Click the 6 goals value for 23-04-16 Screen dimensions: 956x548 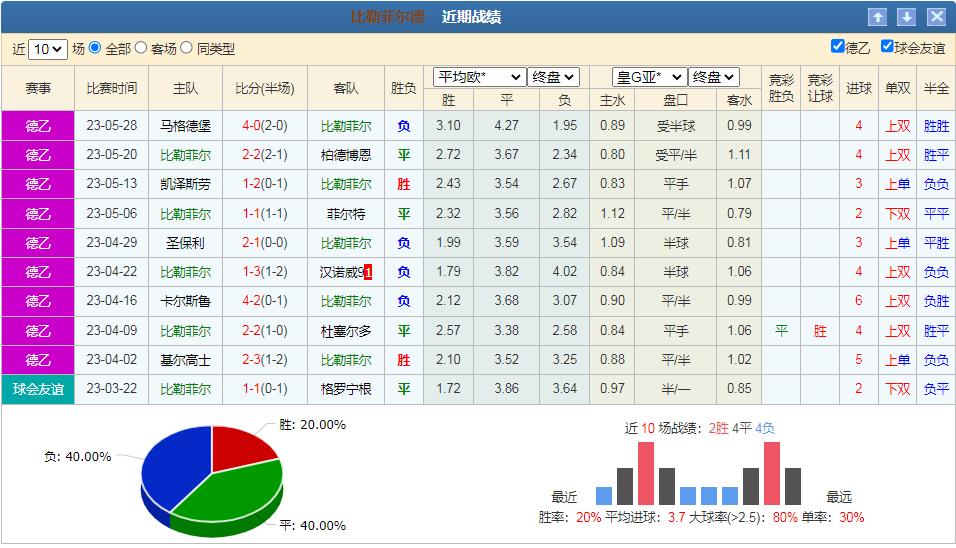858,301
